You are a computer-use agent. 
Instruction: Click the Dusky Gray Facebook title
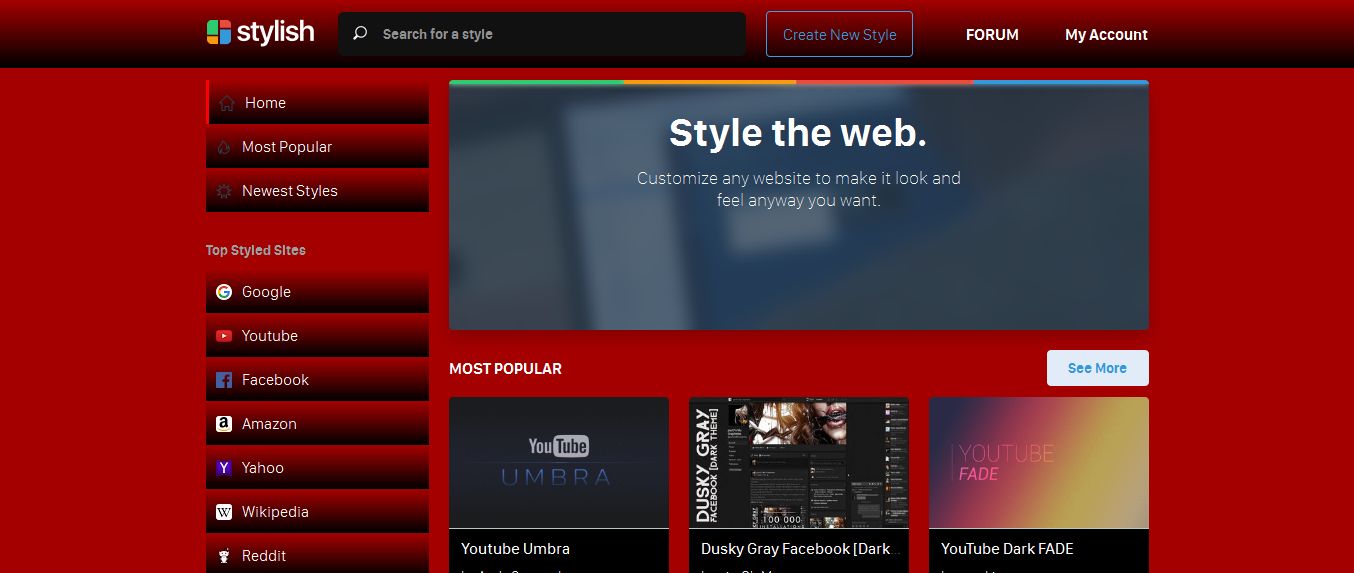[801, 548]
